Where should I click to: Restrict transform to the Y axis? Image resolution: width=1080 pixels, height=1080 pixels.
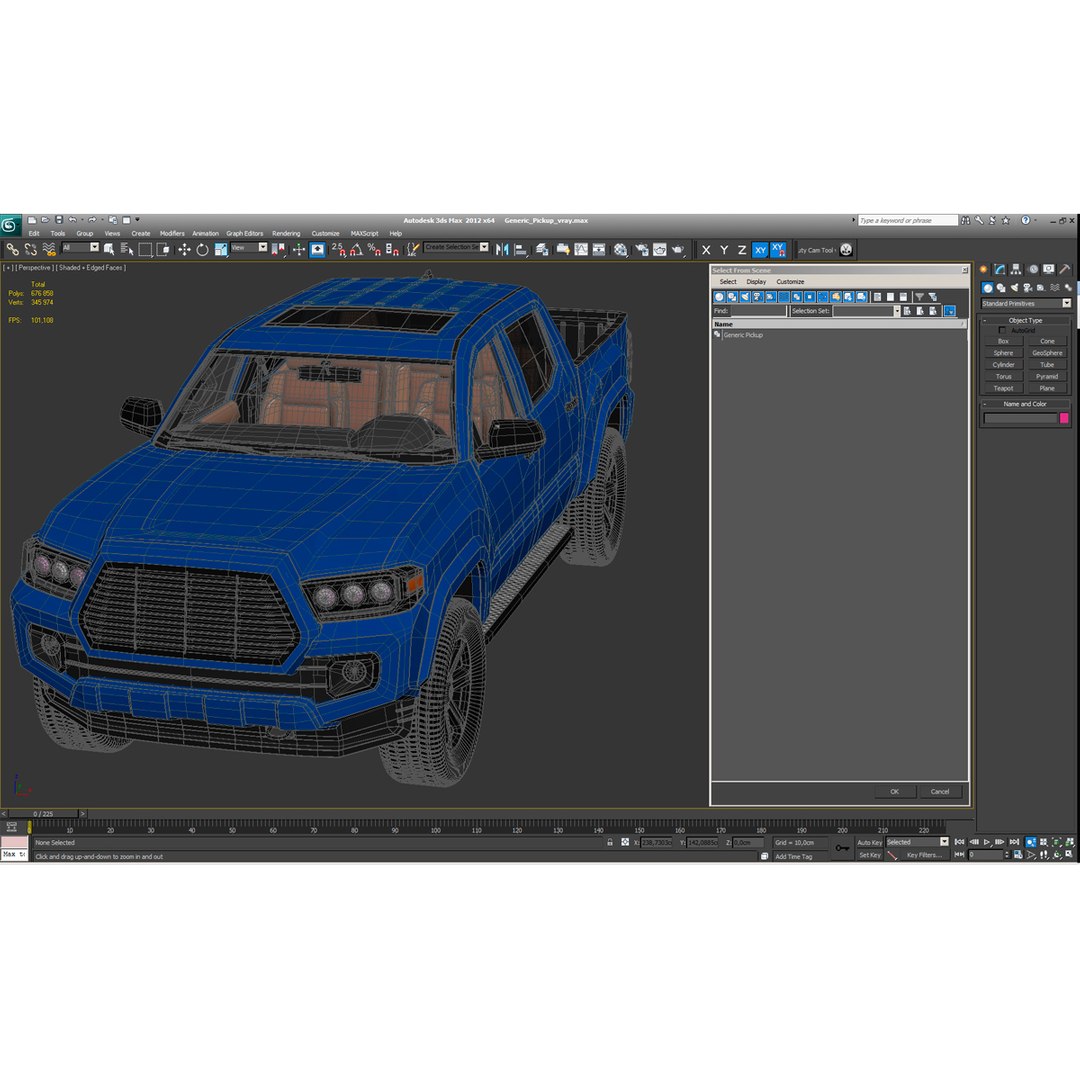pyautogui.click(x=724, y=250)
